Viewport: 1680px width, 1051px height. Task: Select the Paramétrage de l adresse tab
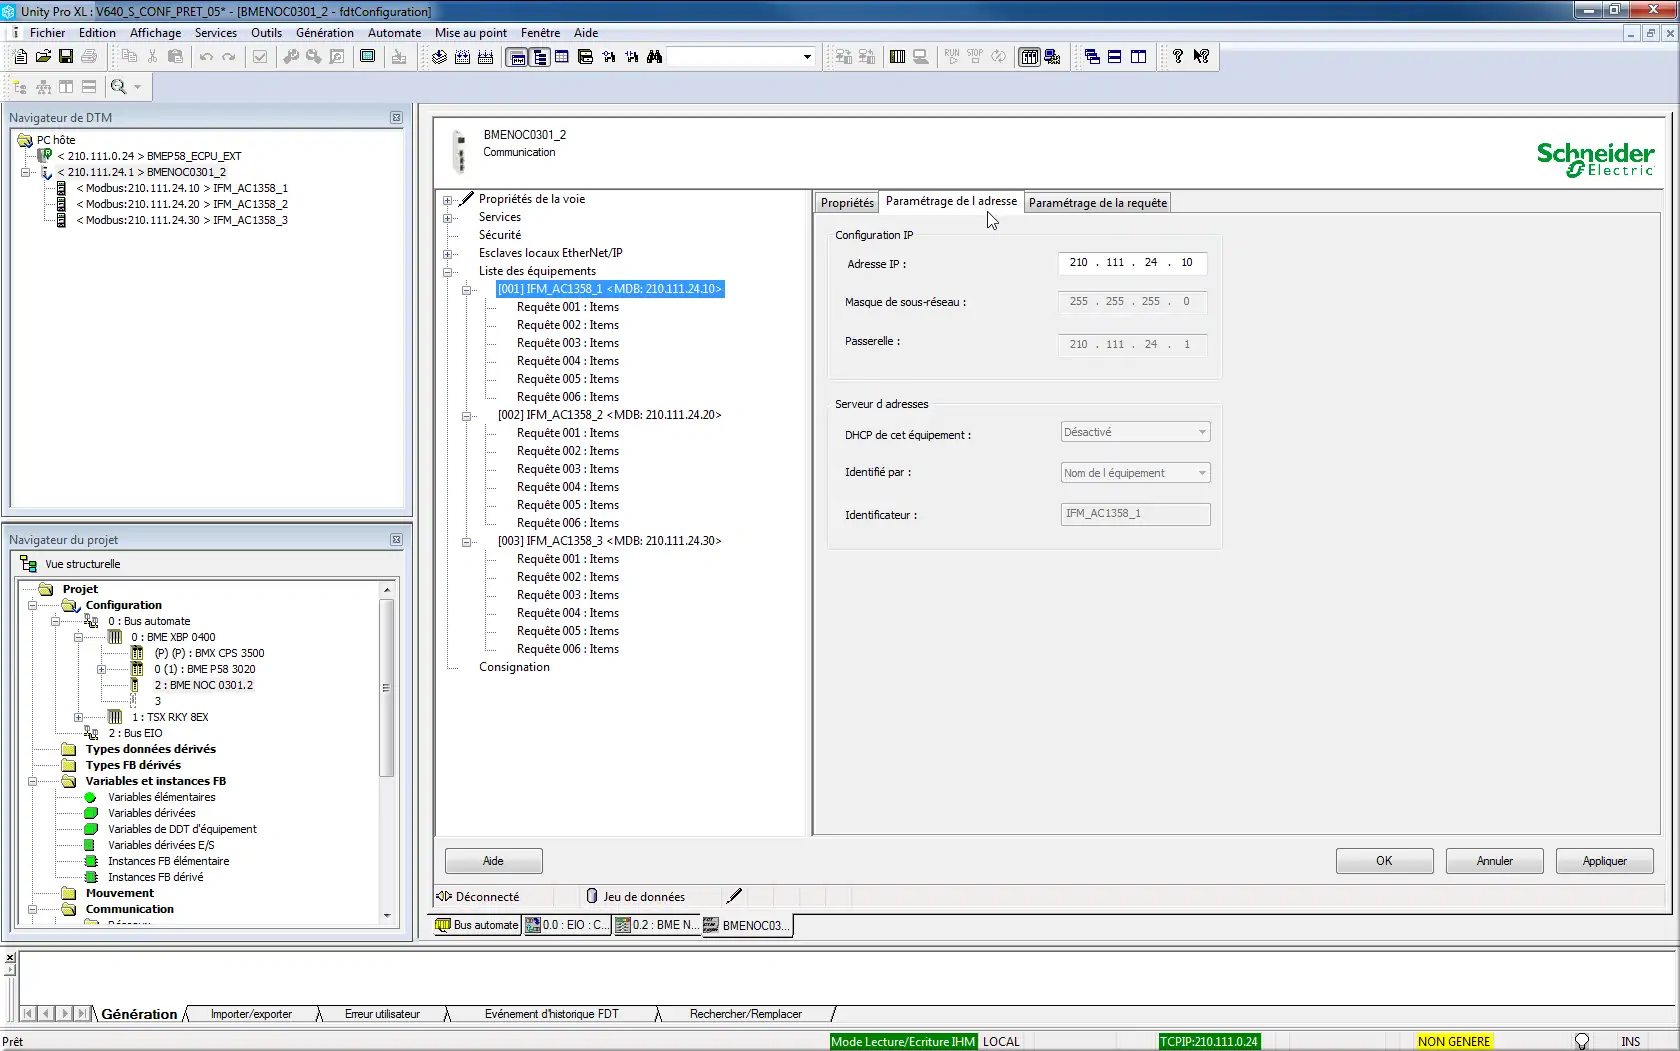pyautogui.click(x=951, y=201)
